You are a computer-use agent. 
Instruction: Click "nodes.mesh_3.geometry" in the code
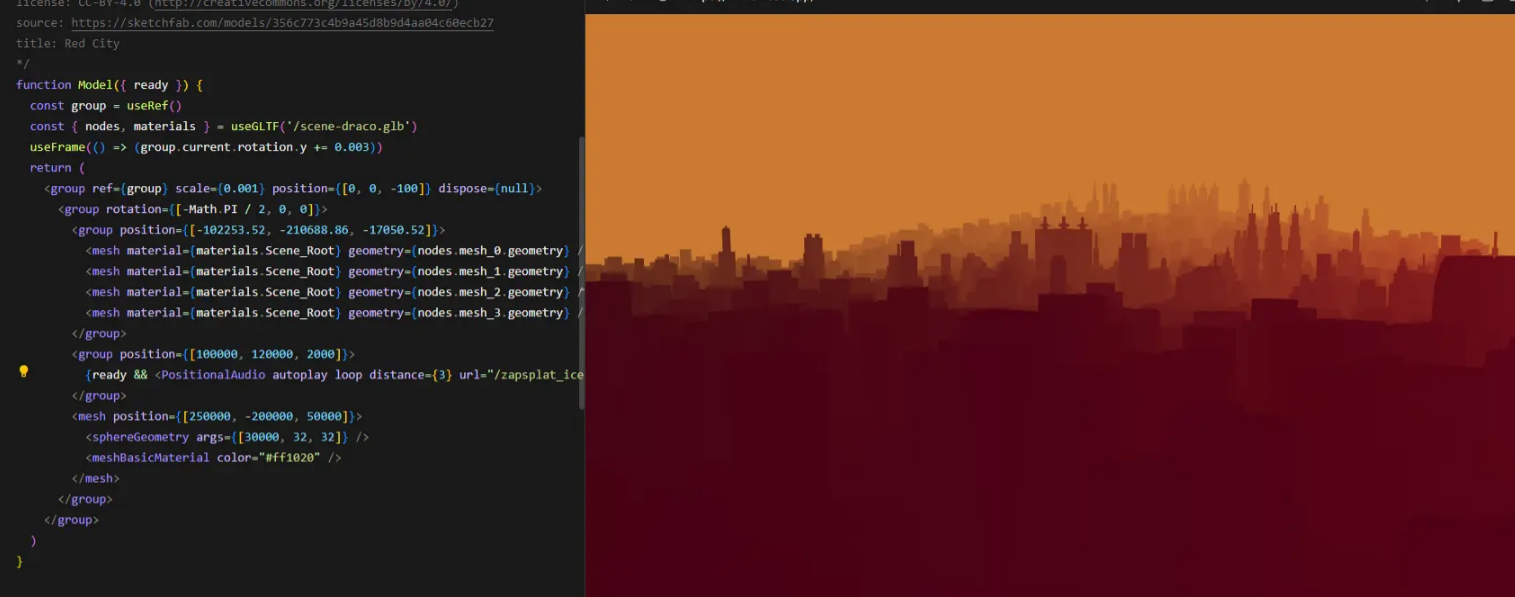coord(491,313)
